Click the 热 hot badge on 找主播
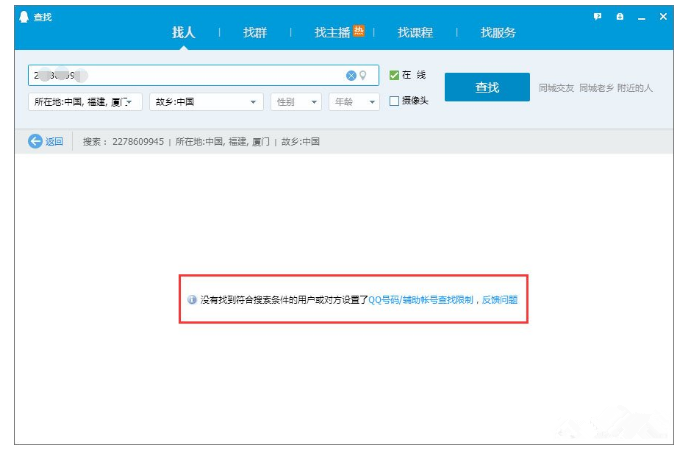Viewport: 684px width, 450px height. (x=359, y=30)
